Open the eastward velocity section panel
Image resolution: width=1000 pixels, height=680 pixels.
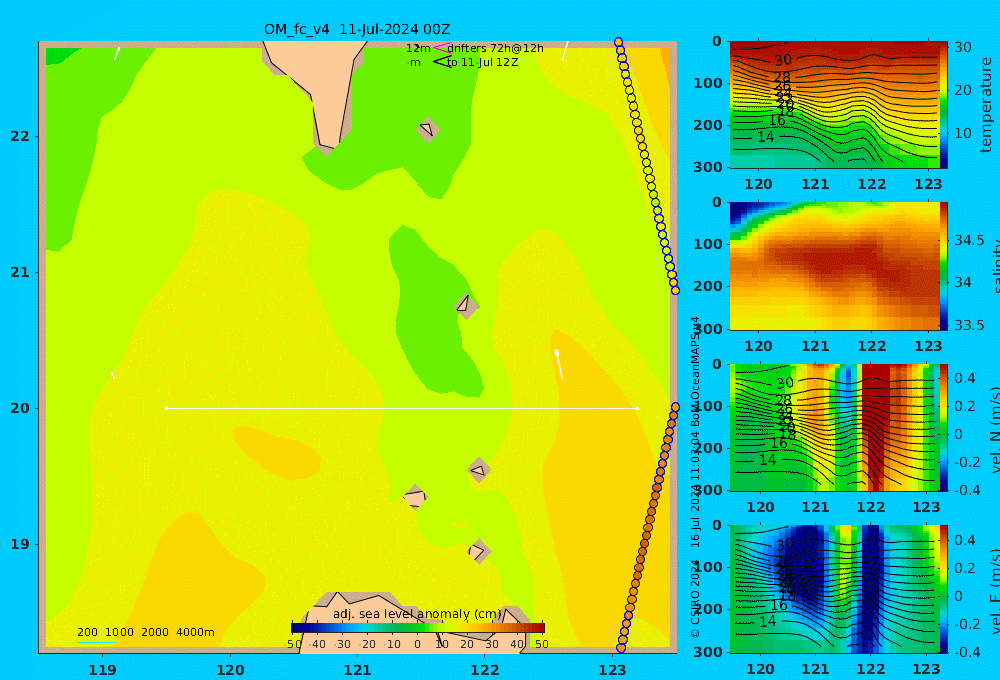pos(834,589)
